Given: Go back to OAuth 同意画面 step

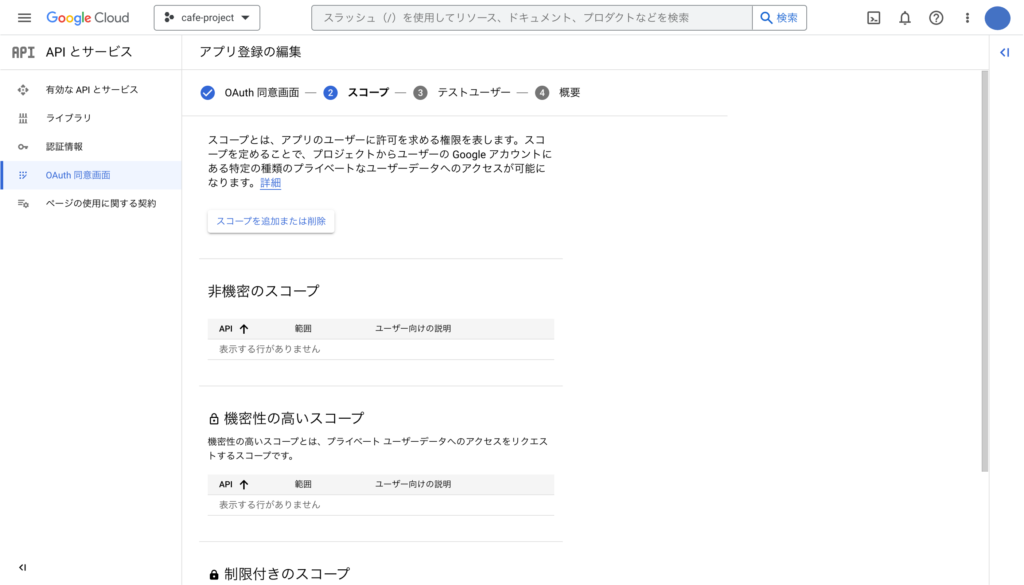Looking at the screenshot, I should click(249, 93).
